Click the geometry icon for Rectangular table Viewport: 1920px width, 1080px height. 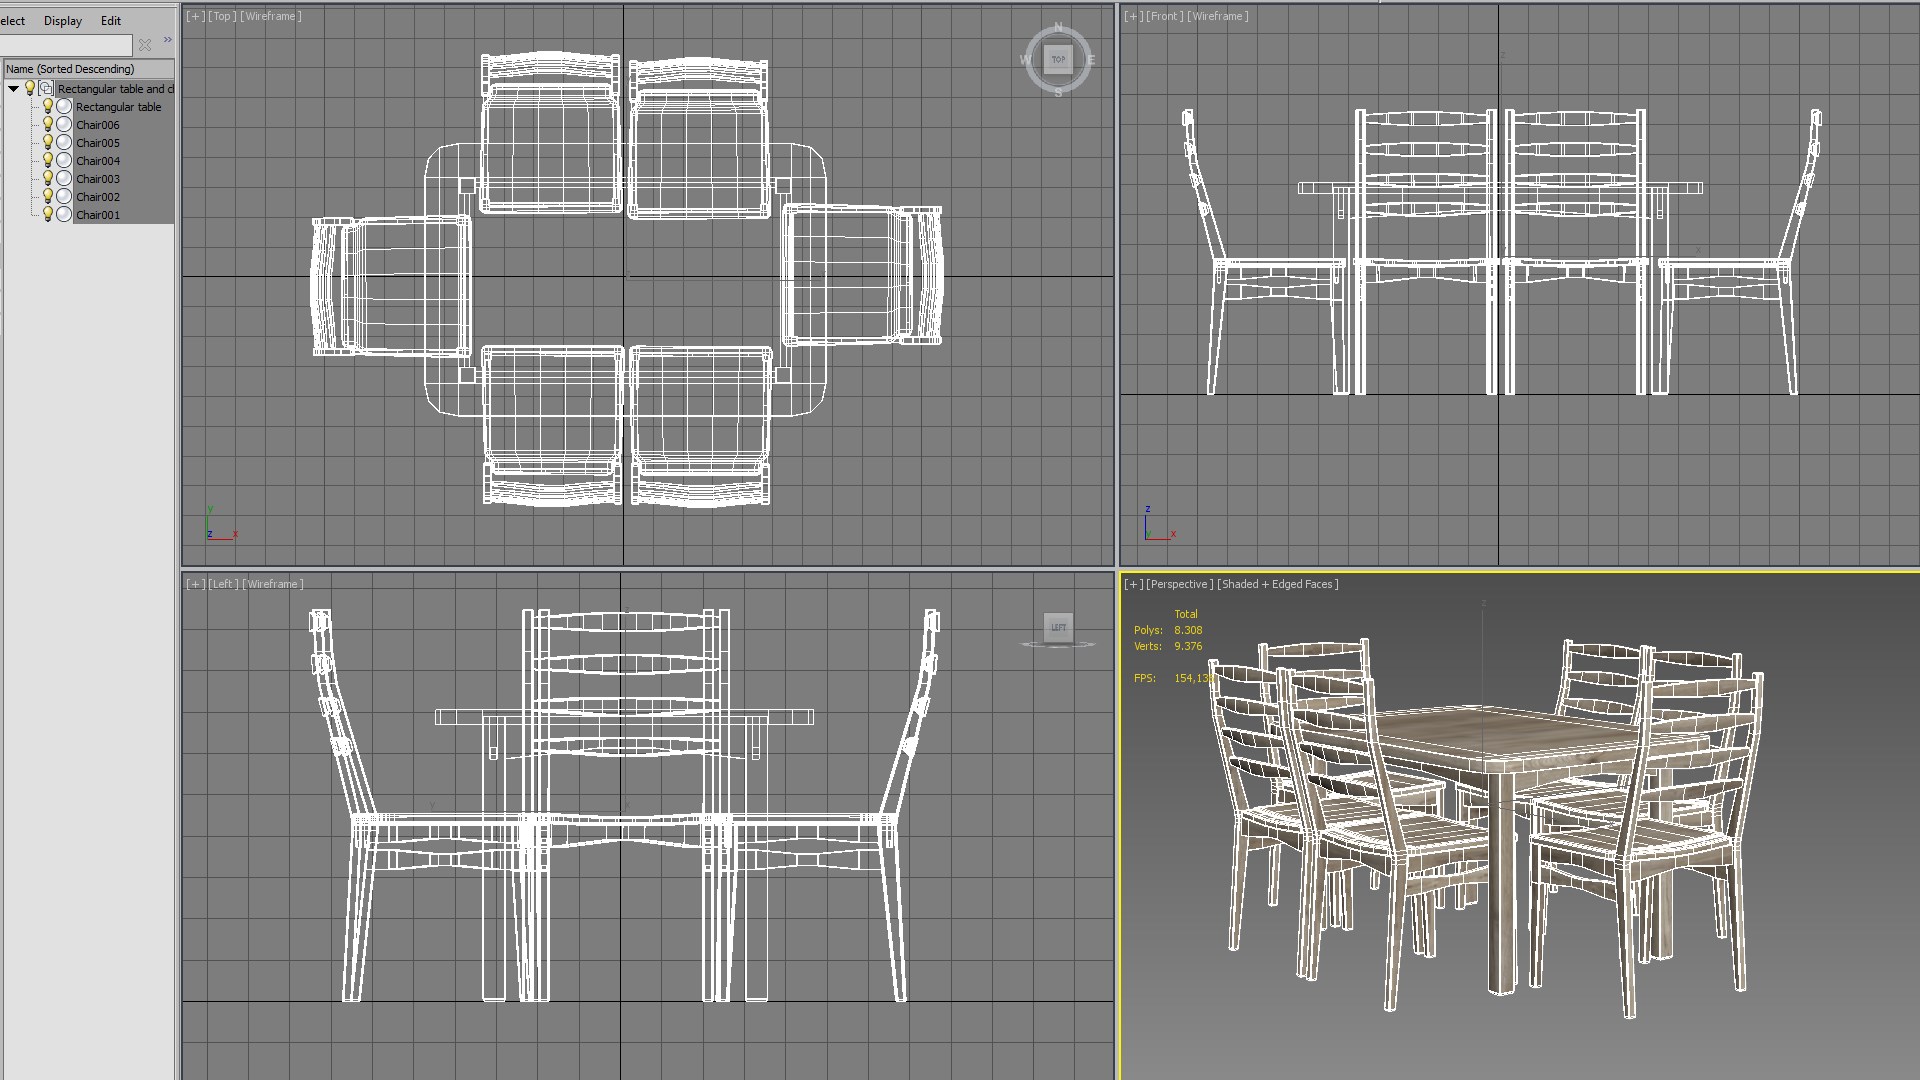[64, 107]
